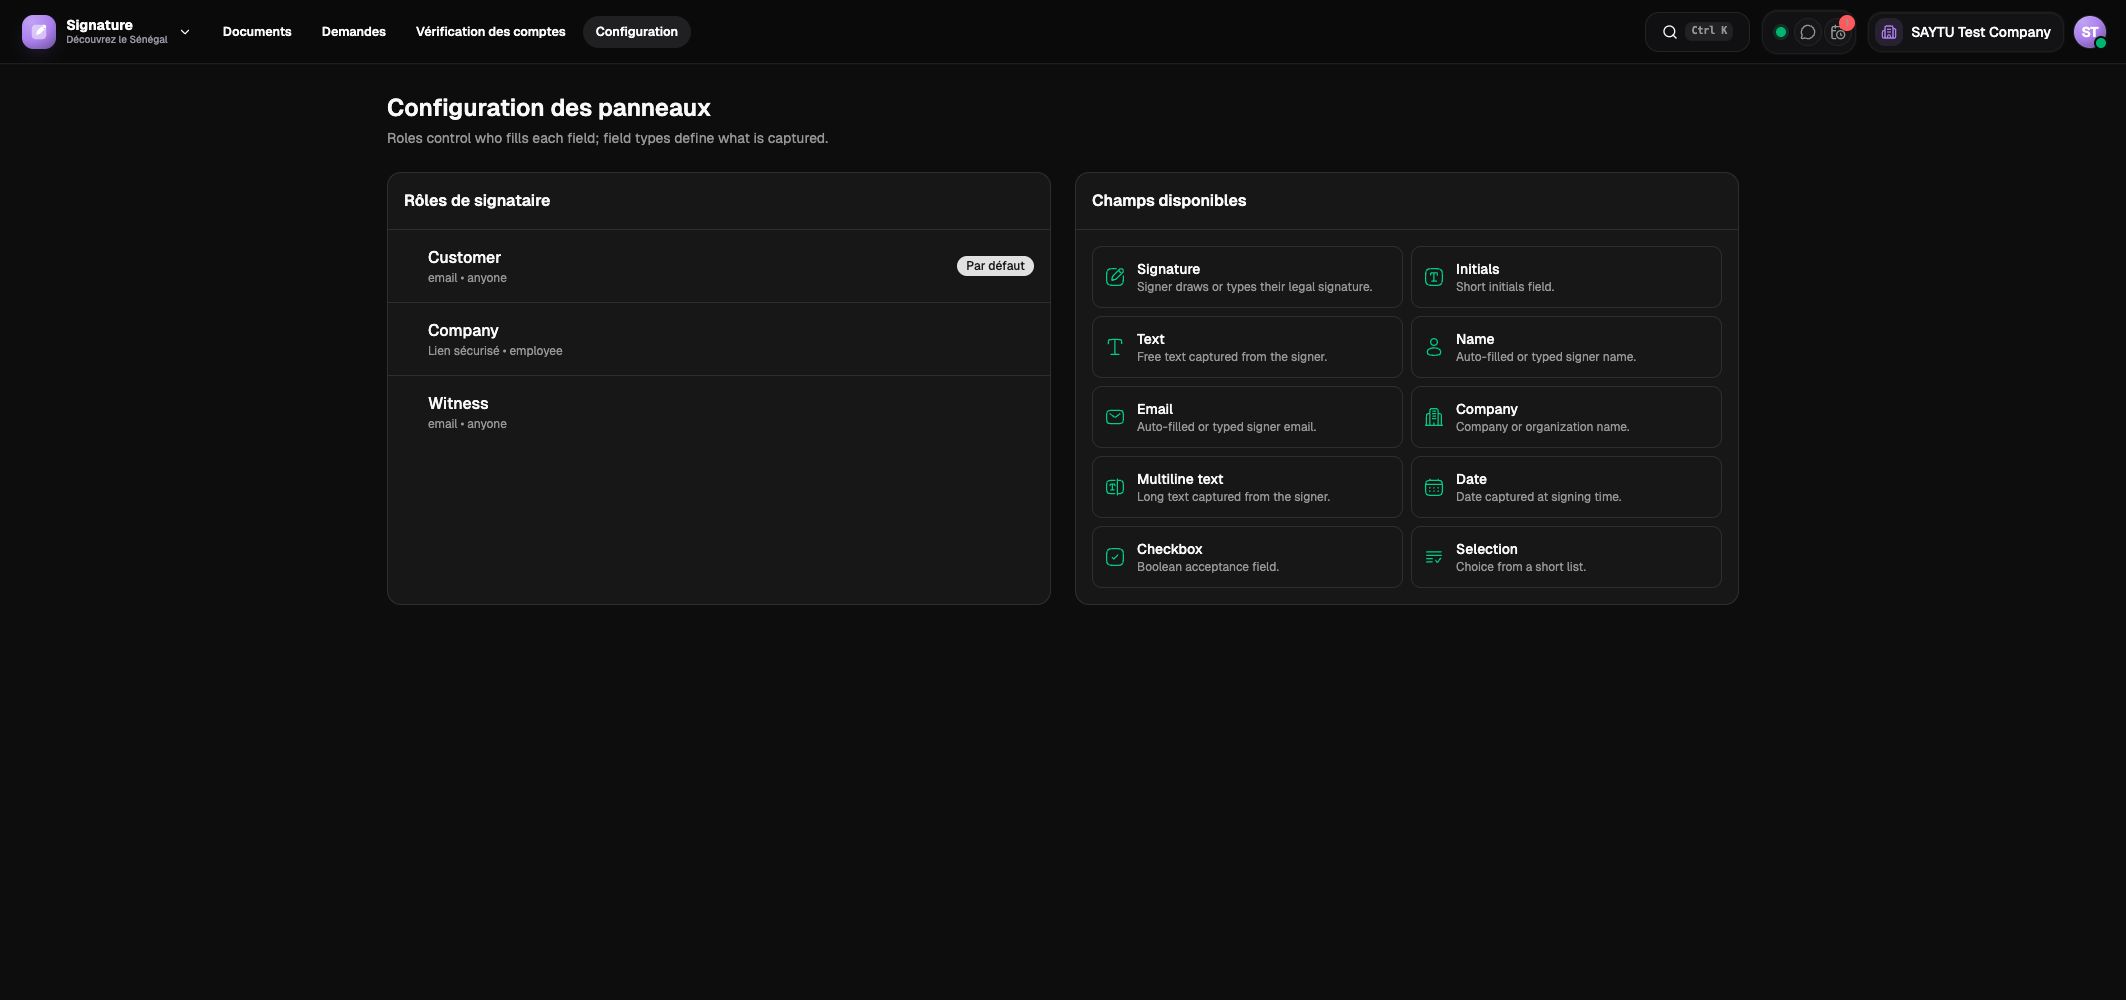This screenshot has width=2126, height=1000.
Task: Open the Documents tab
Action: pos(257,32)
